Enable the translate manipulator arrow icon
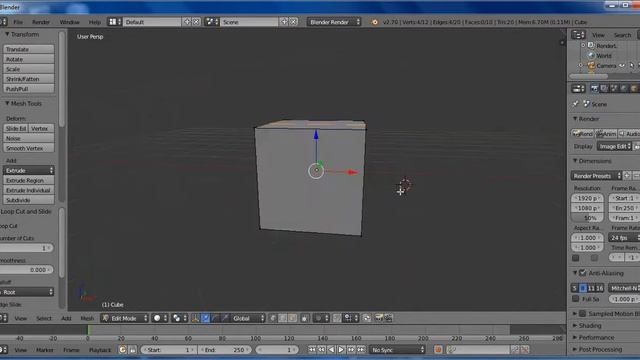The image size is (640, 360). (205, 318)
